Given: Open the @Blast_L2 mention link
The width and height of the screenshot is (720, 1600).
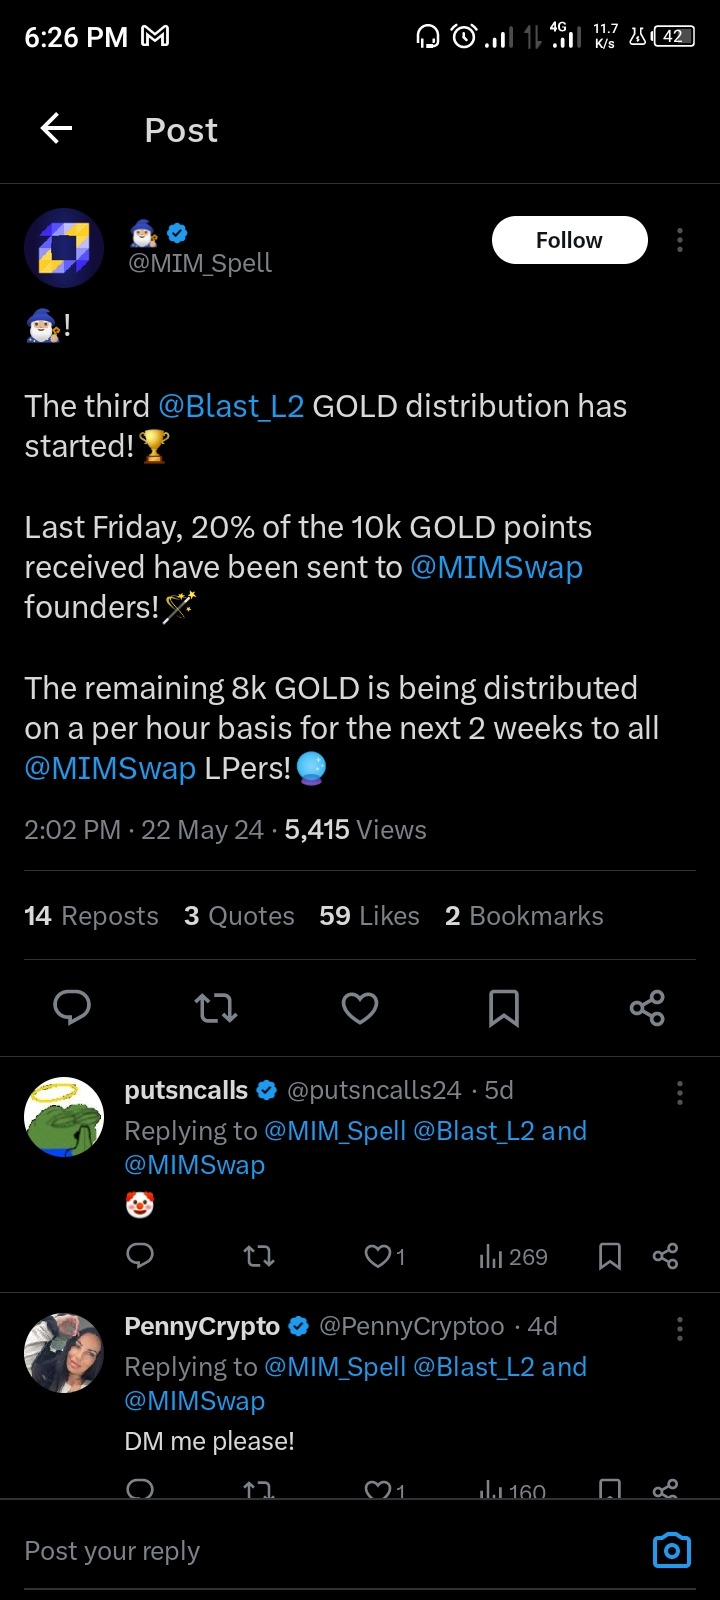Looking at the screenshot, I should tap(231, 406).
